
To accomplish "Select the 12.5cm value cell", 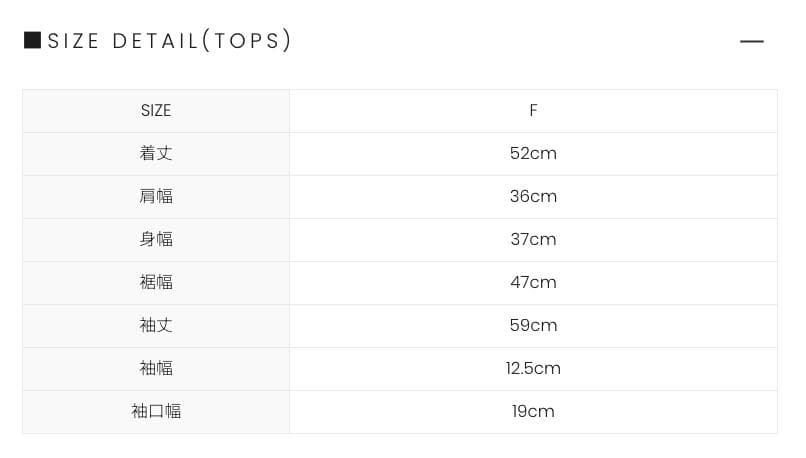I will [533, 369].
